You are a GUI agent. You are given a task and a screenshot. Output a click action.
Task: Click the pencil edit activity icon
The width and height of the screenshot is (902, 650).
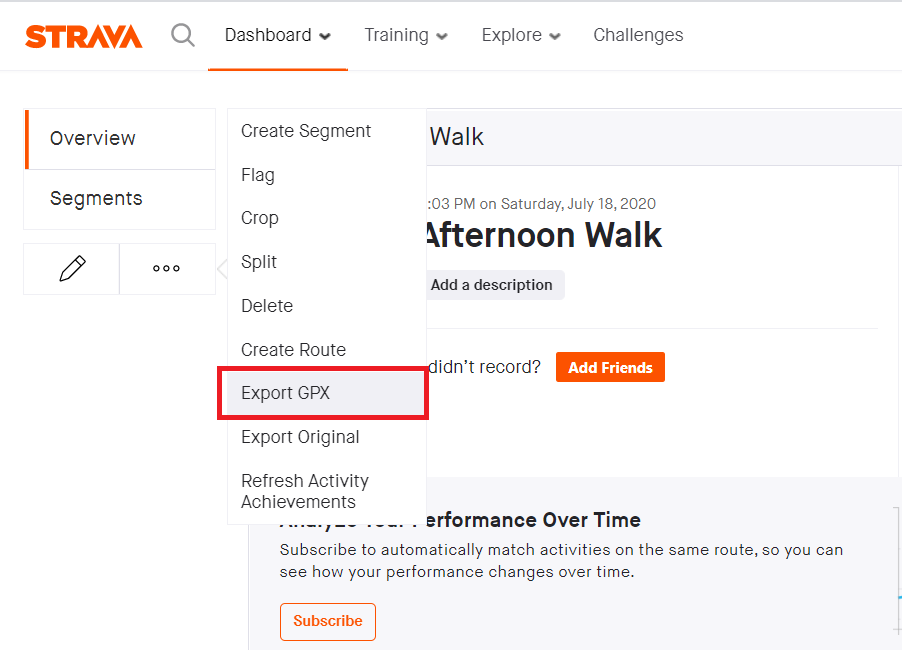72,269
